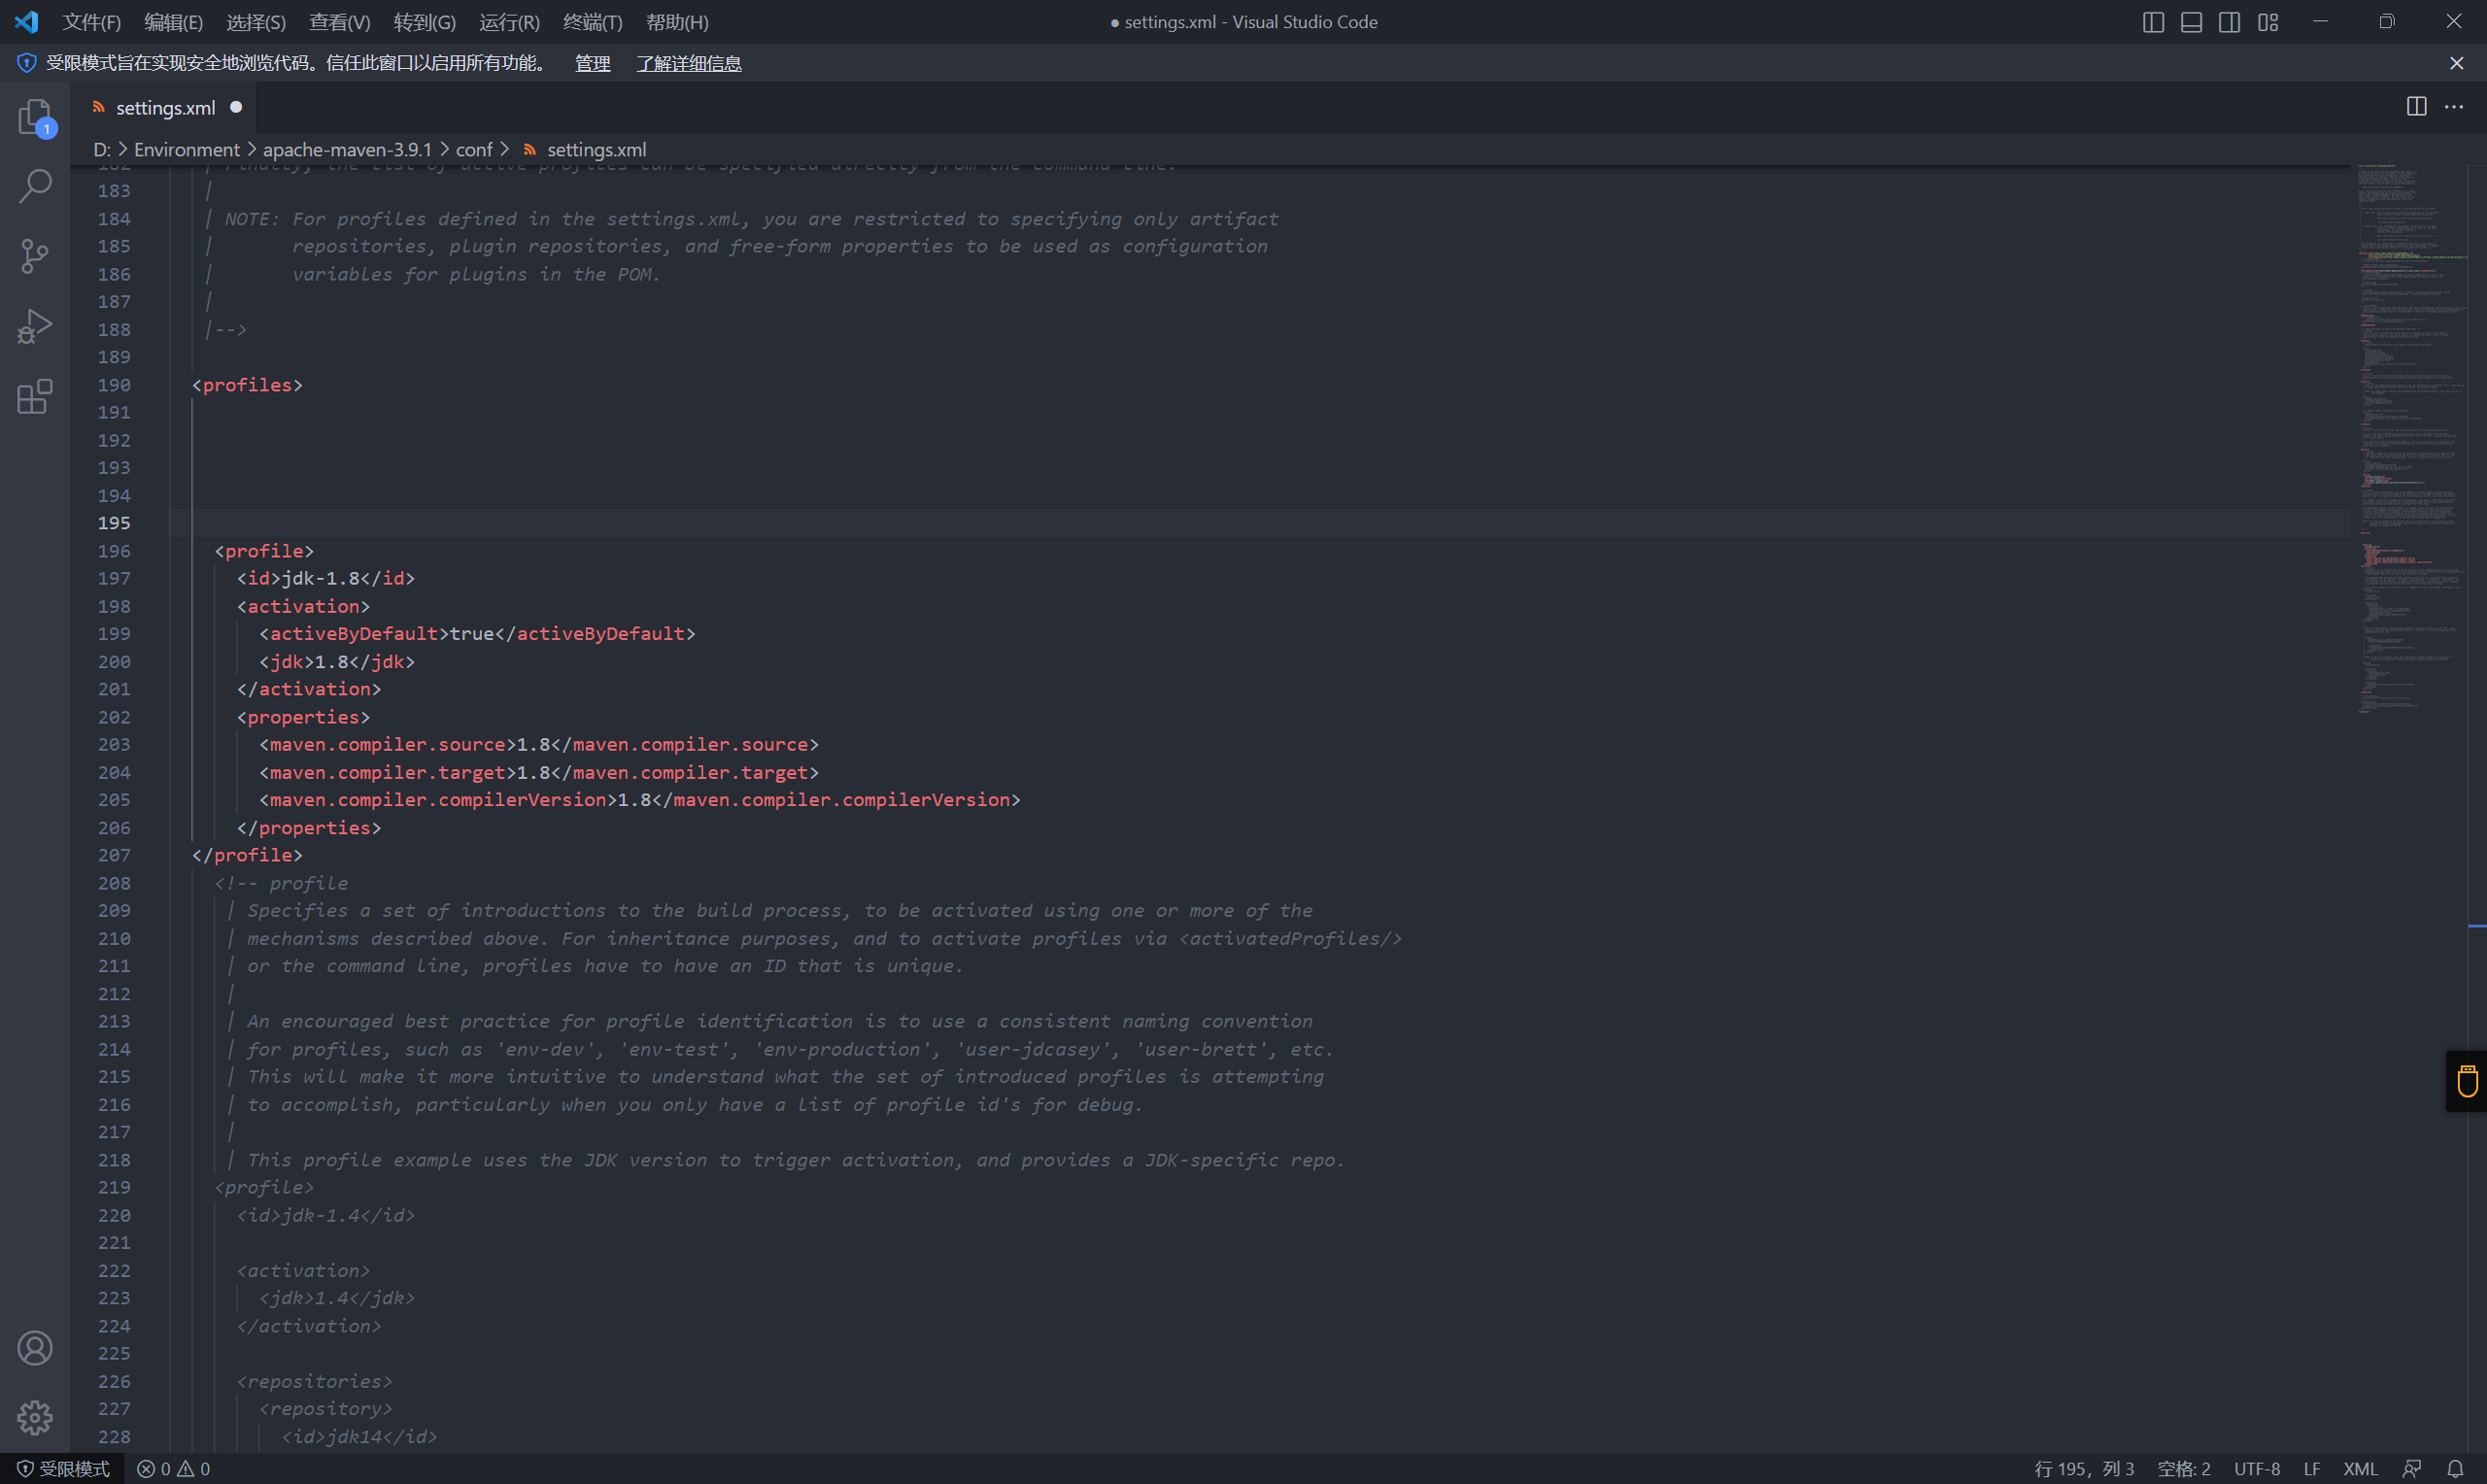Open the Source Control view

(35, 256)
